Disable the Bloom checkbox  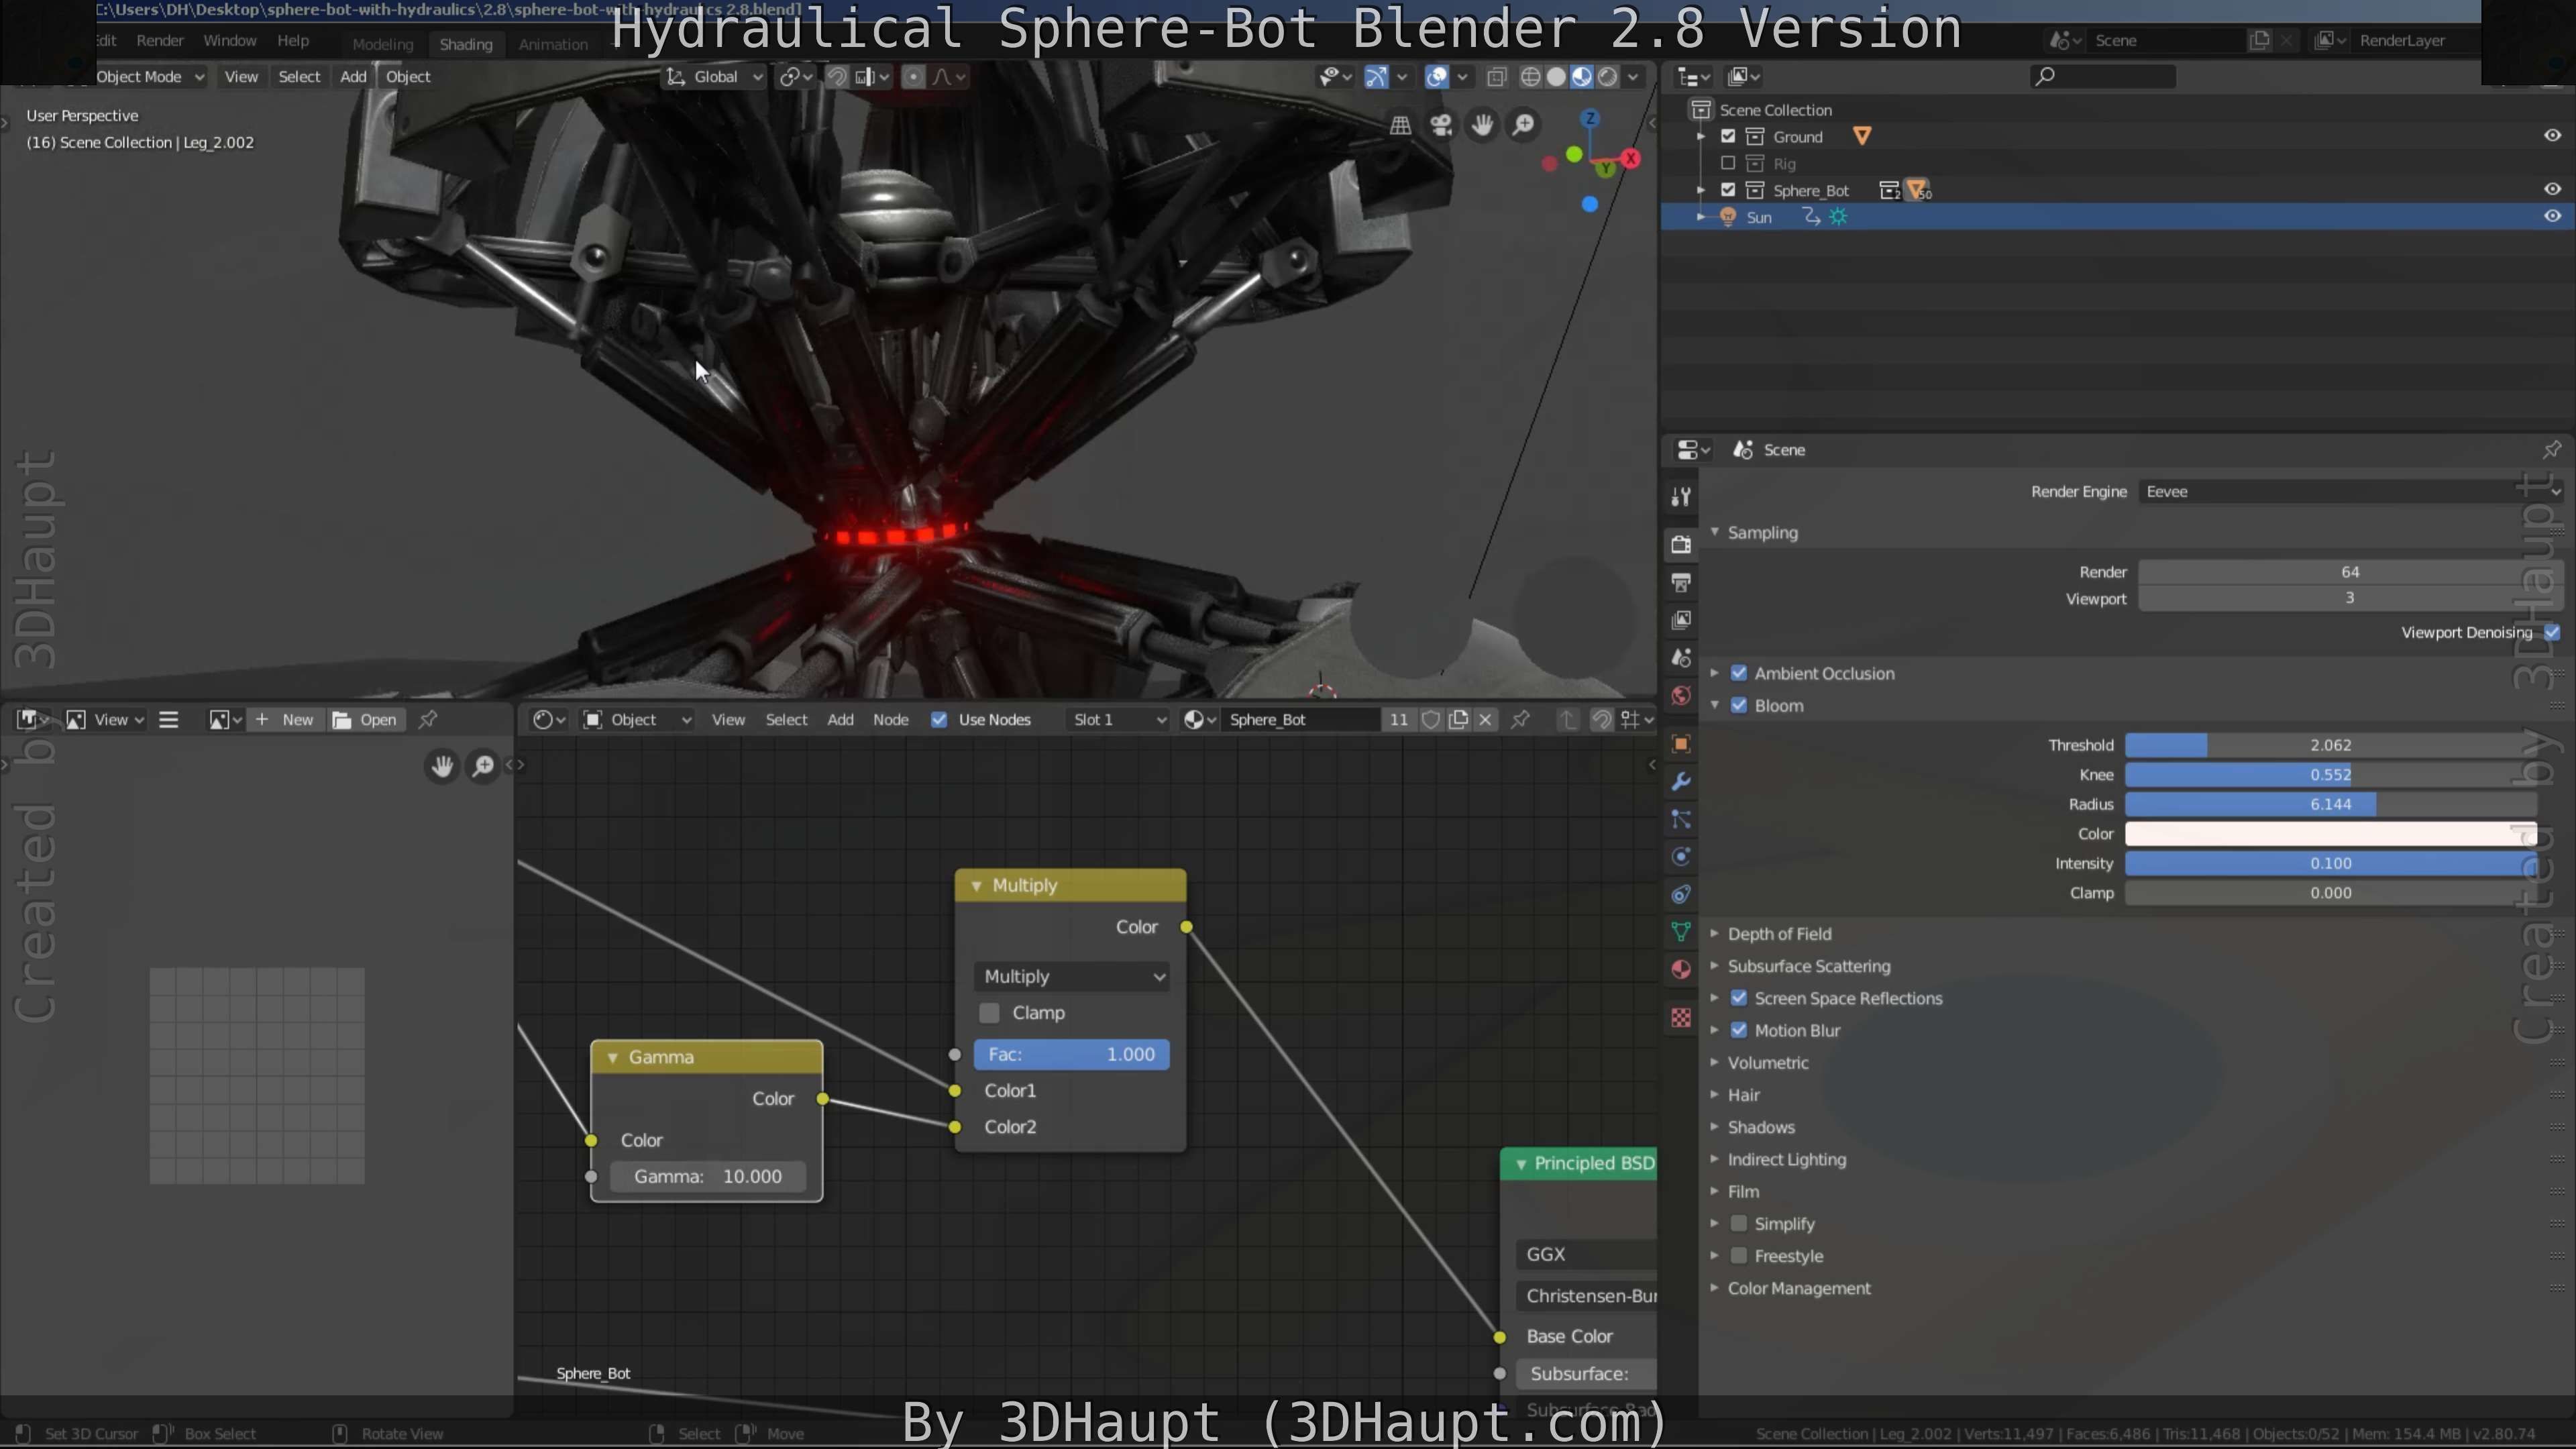[x=1739, y=705]
